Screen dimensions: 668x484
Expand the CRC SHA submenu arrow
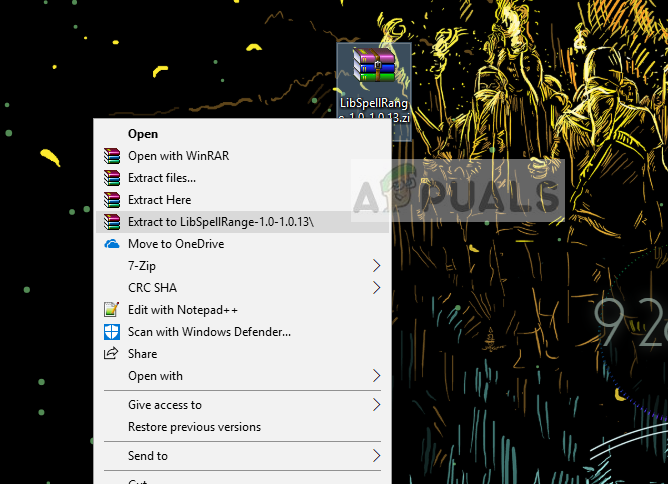click(x=376, y=288)
